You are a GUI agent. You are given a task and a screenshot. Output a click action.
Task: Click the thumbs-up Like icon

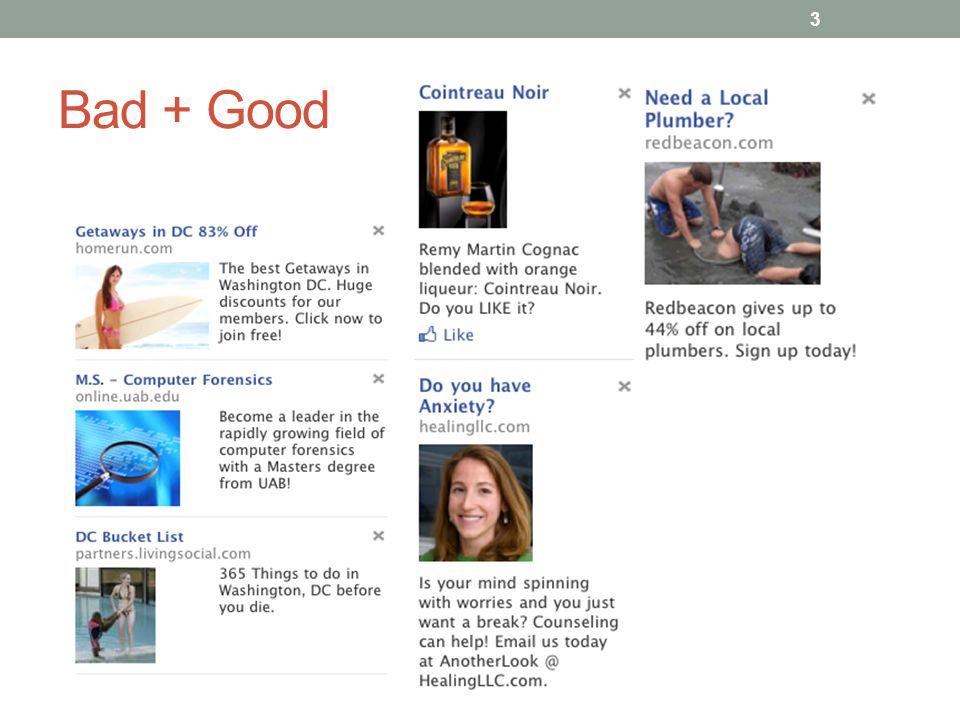427,334
